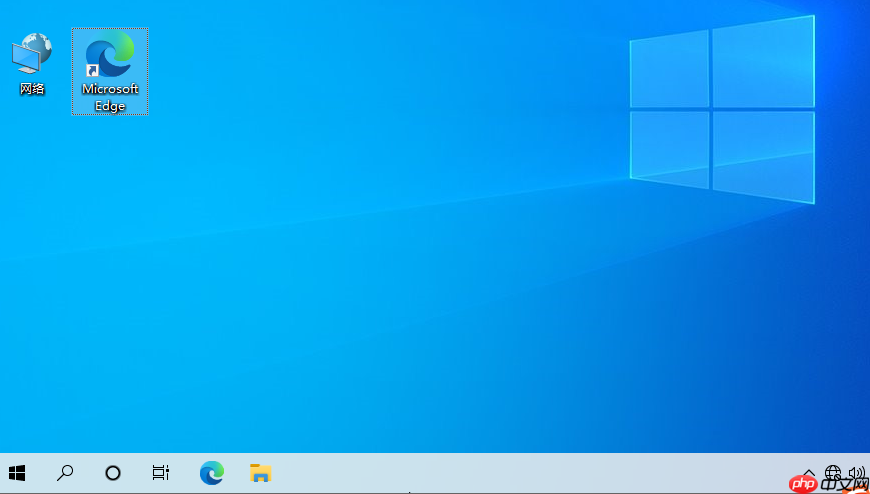Launch Cortana from the taskbar circle
The image size is (870, 494).
(x=113, y=473)
